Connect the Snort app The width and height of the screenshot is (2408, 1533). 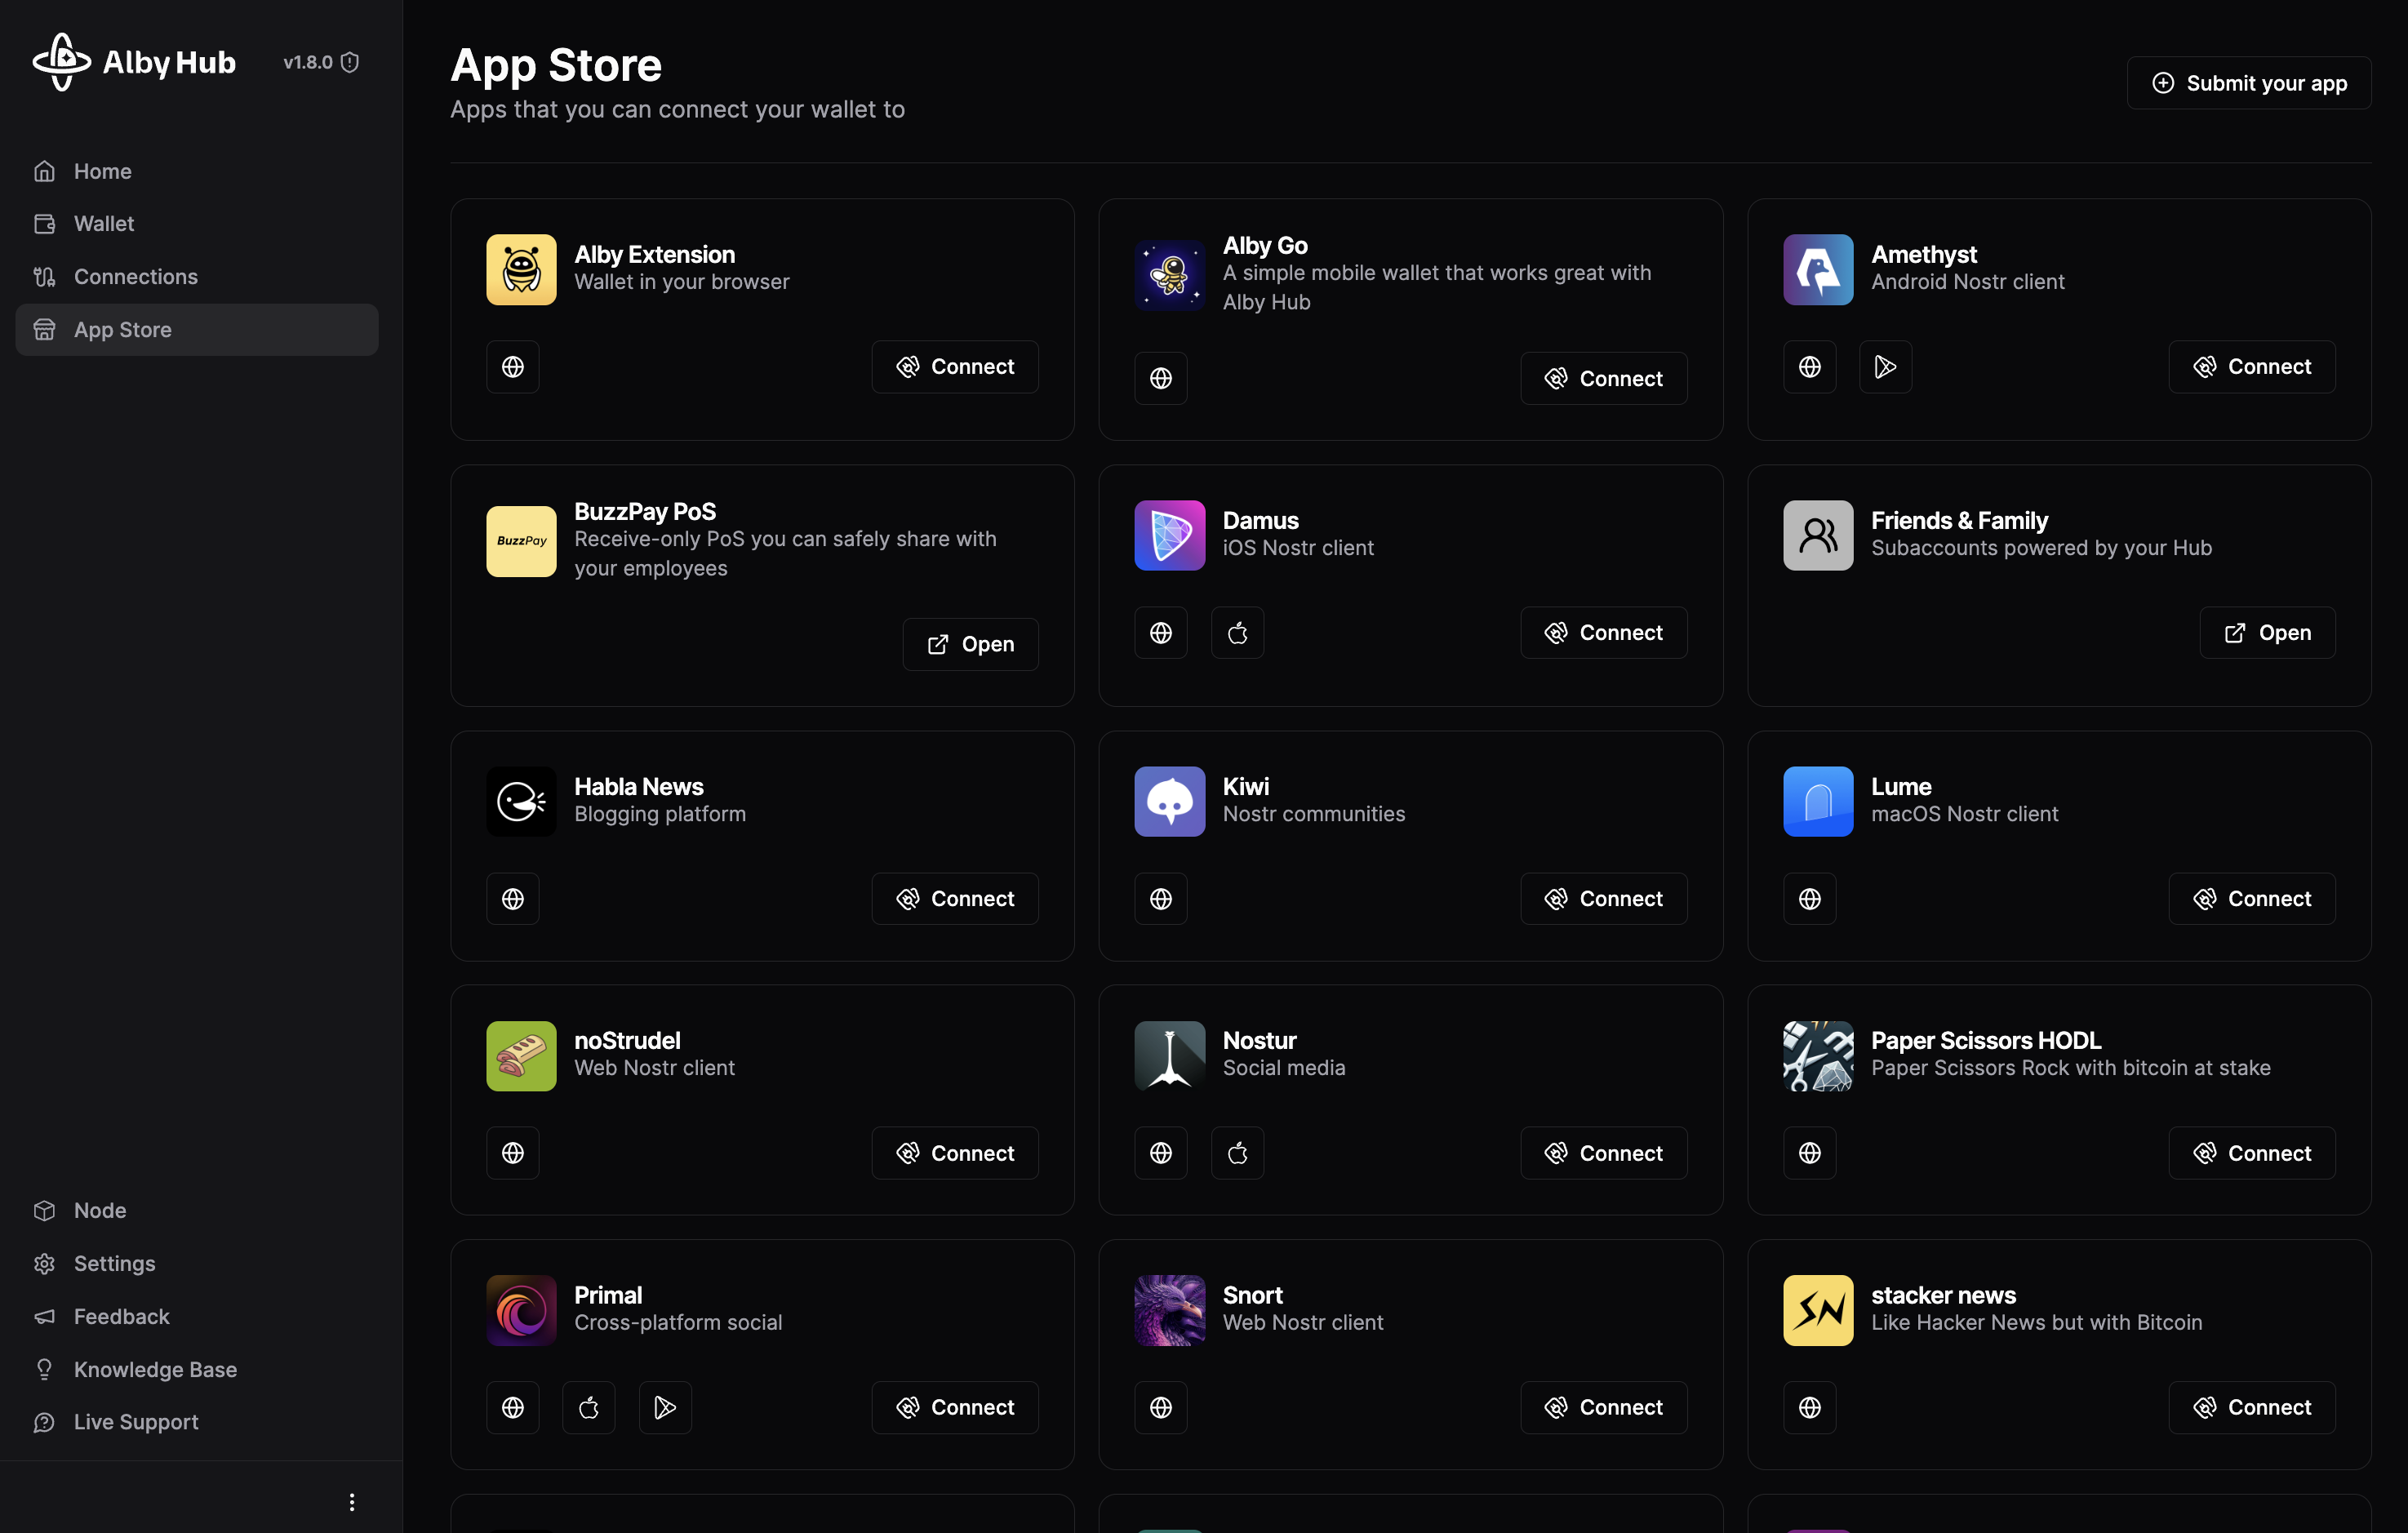click(x=1603, y=1408)
